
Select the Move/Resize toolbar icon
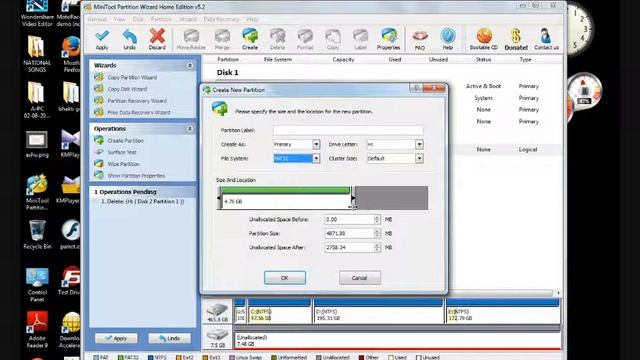tap(191, 40)
